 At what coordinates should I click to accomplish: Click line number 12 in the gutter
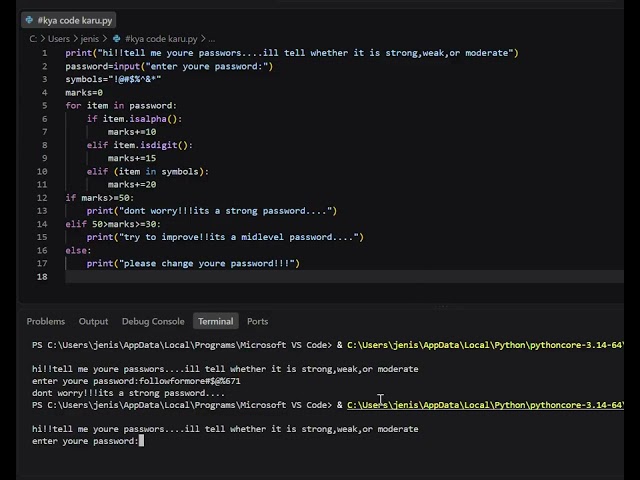tap(42, 198)
